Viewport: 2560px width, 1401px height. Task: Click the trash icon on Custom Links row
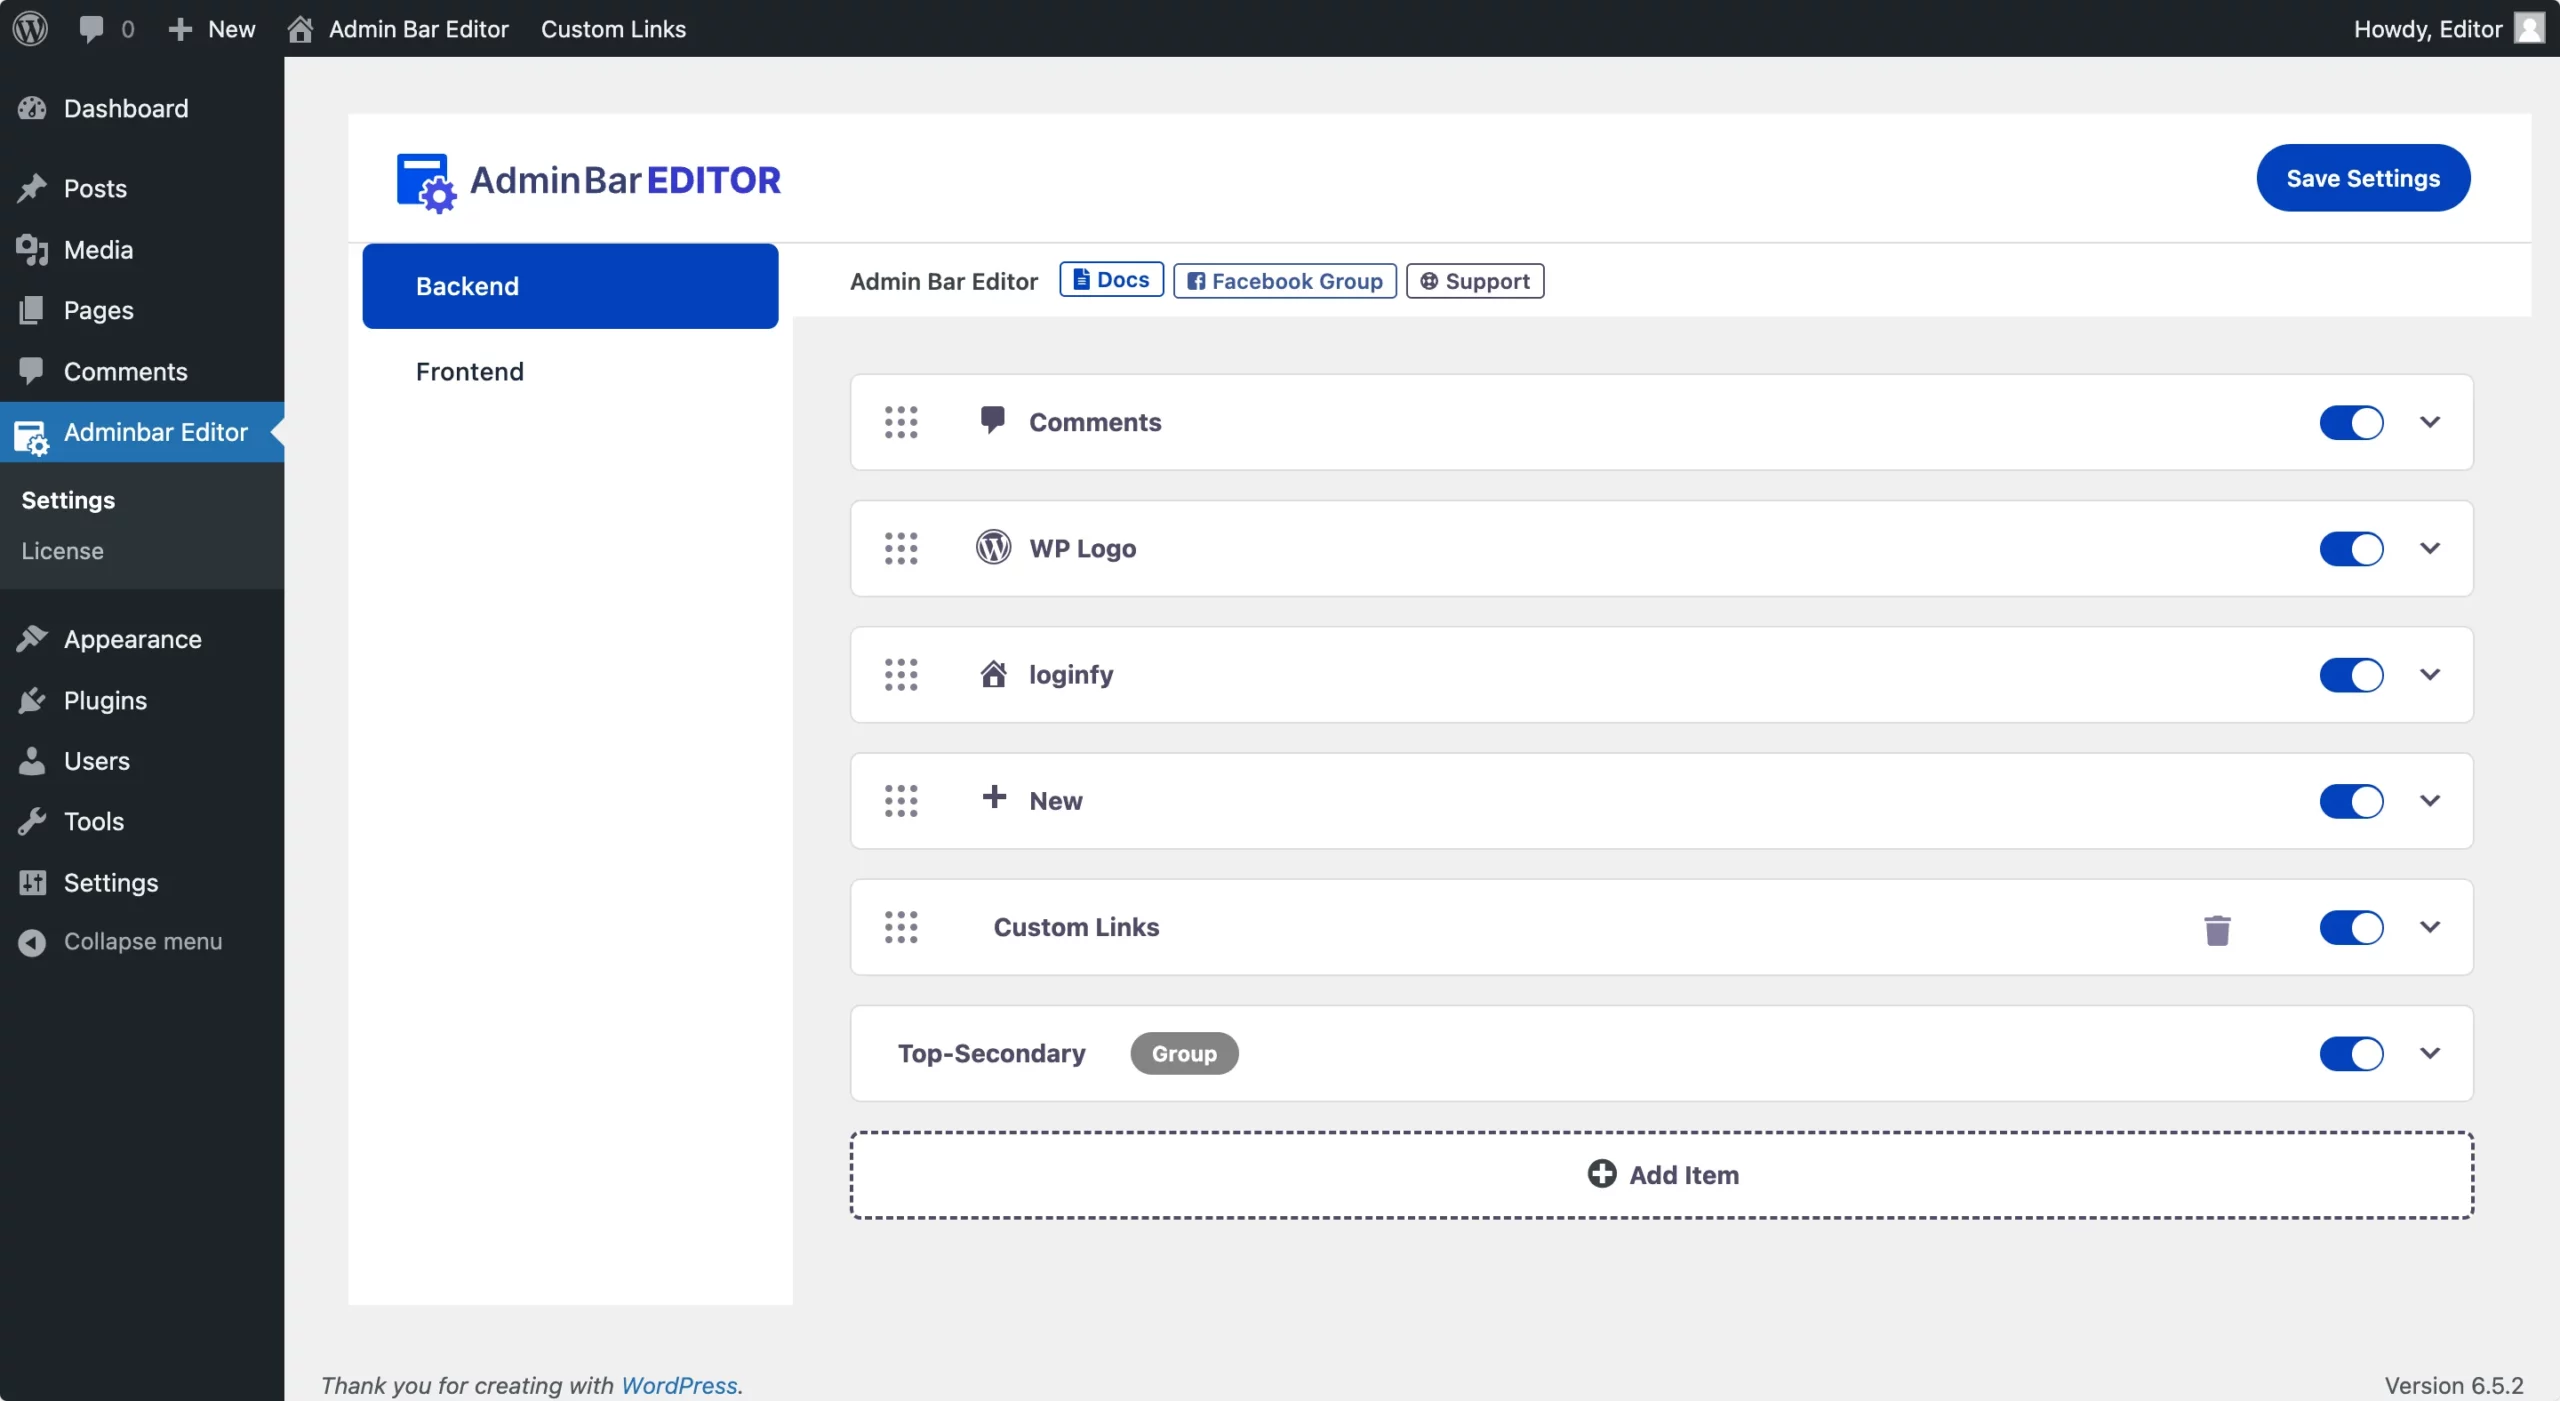click(2217, 930)
